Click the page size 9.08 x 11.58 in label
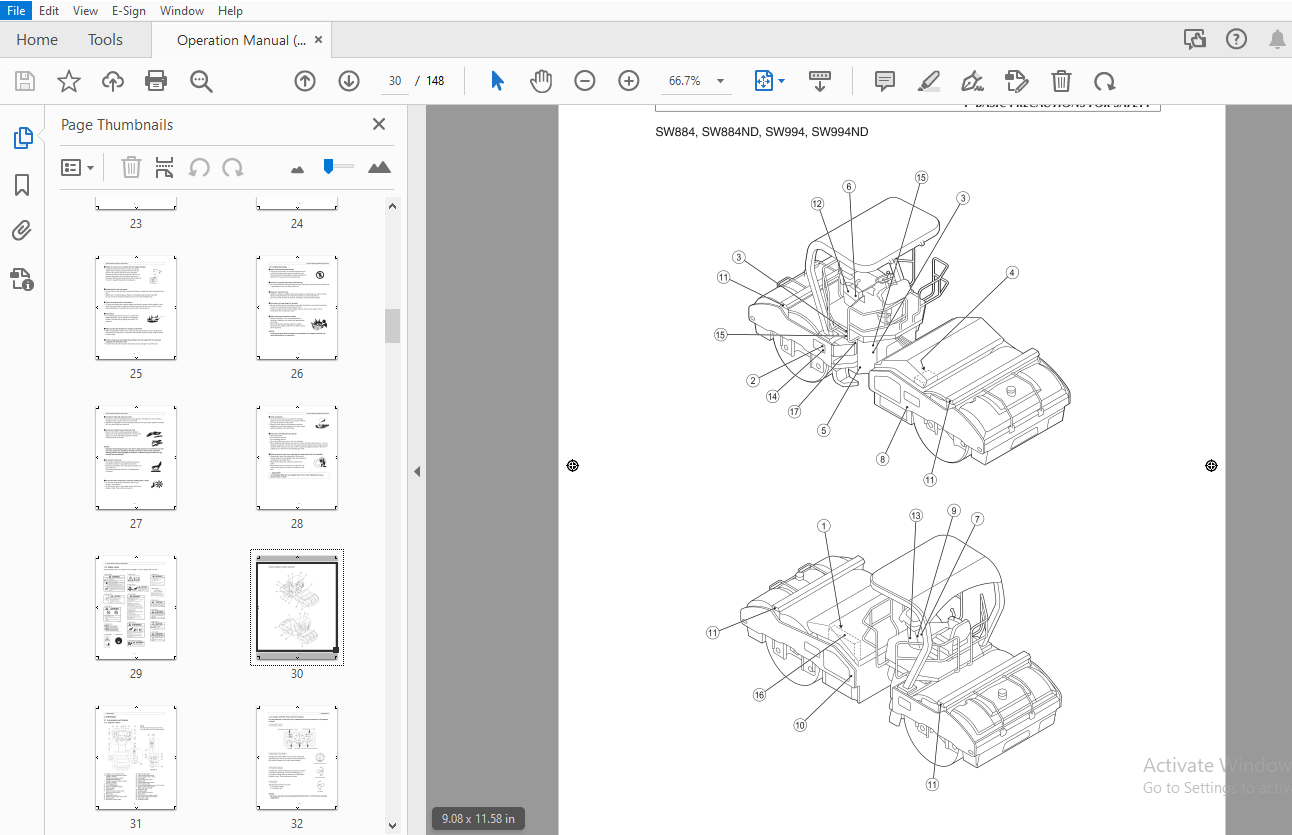The image size is (1292, 835). [478, 818]
